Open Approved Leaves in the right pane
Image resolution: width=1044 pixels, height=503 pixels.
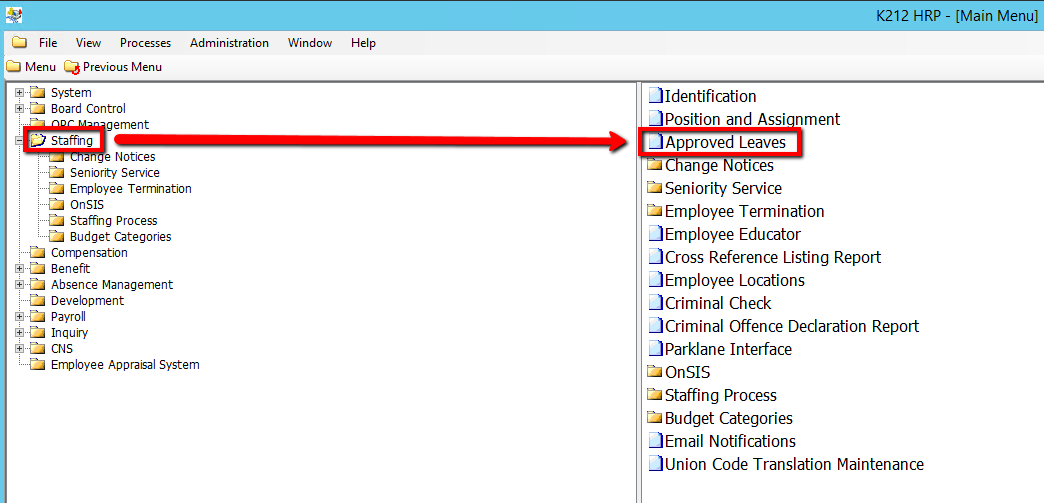(x=725, y=143)
